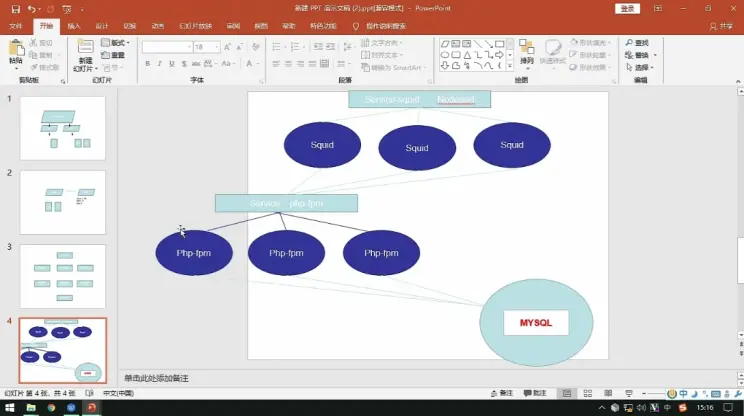
Task: Apply italic formatting
Action: 159,64
